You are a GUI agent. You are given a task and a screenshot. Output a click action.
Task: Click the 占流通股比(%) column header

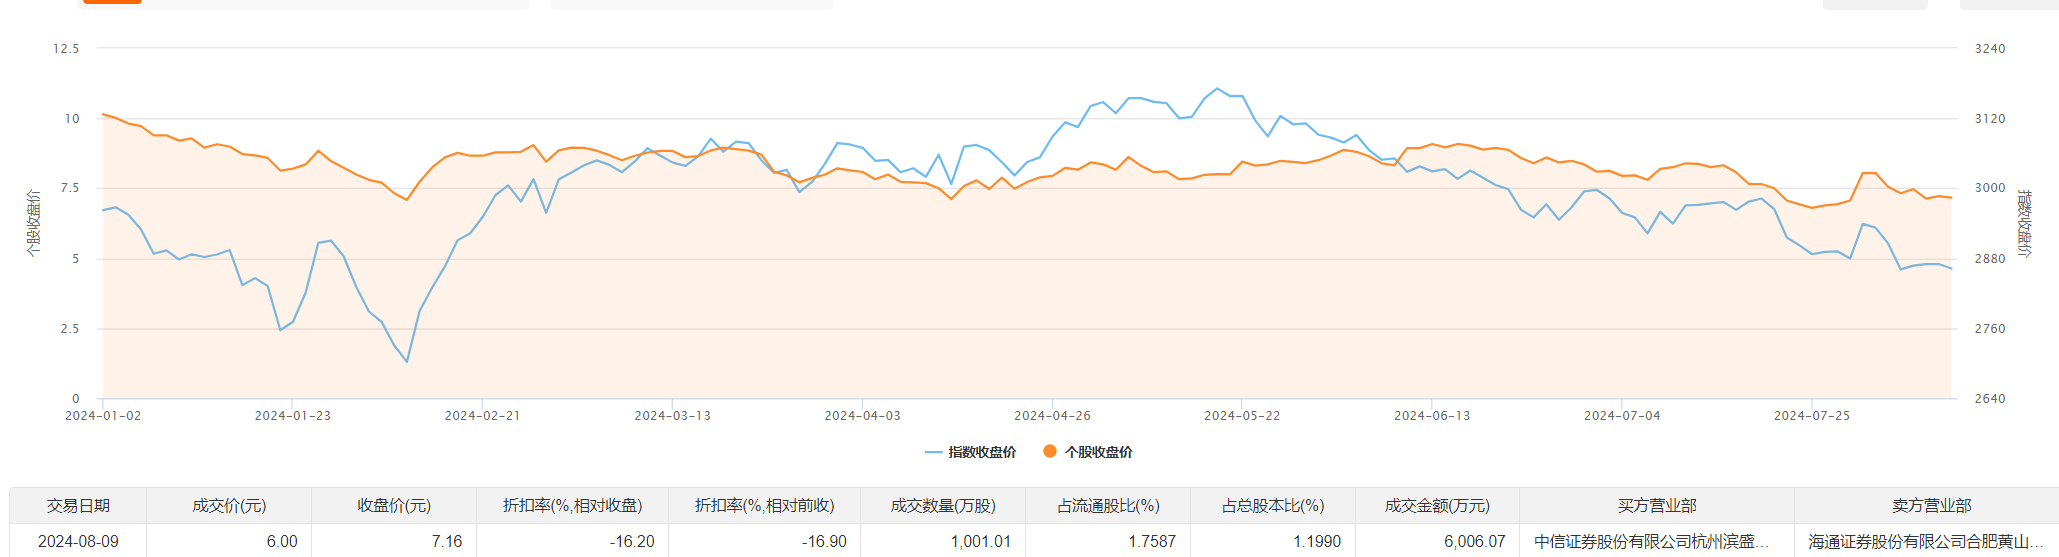coord(1108,506)
